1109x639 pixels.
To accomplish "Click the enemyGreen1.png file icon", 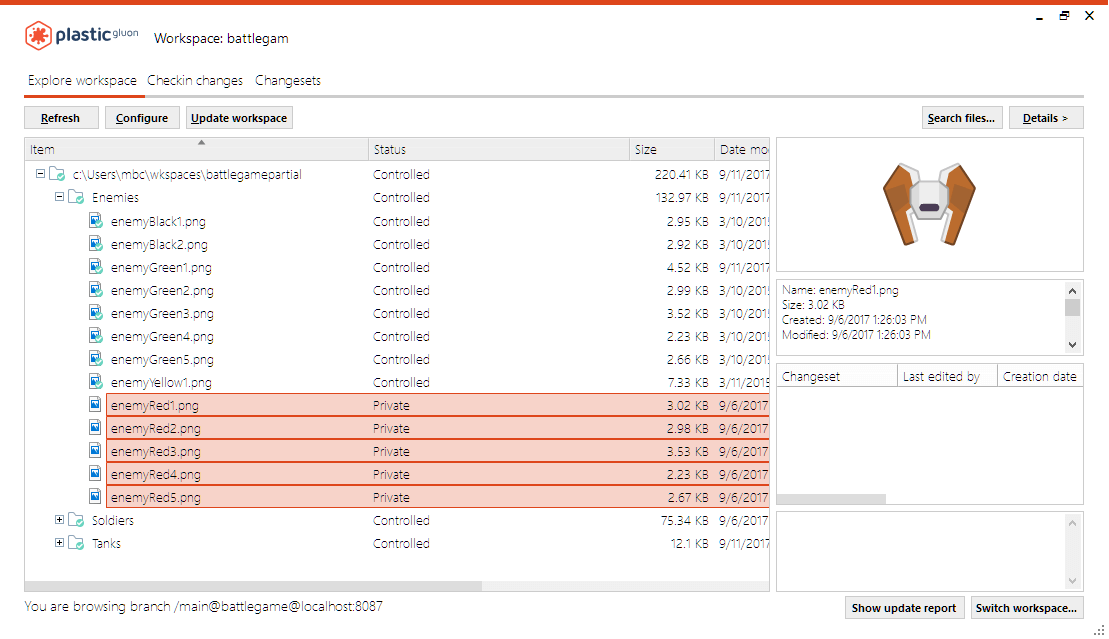I will (x=95, y=267).
